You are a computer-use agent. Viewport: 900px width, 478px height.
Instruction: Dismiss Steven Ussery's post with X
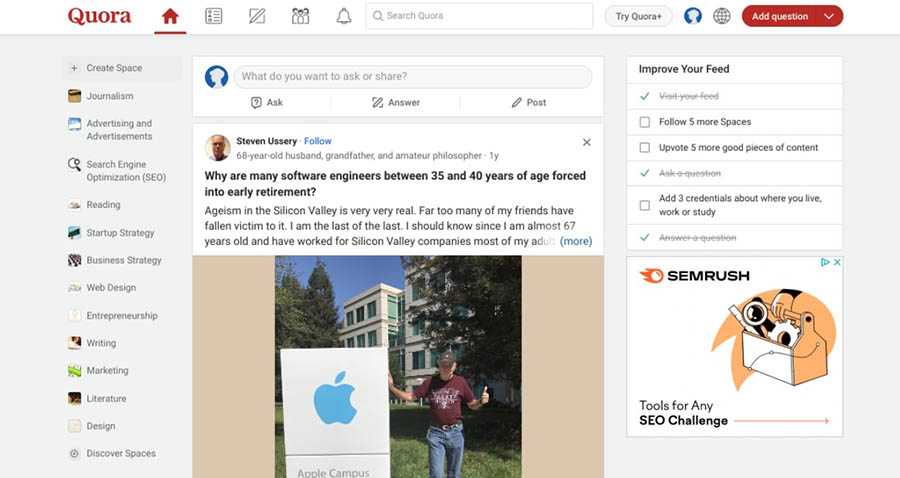(587, 142)
